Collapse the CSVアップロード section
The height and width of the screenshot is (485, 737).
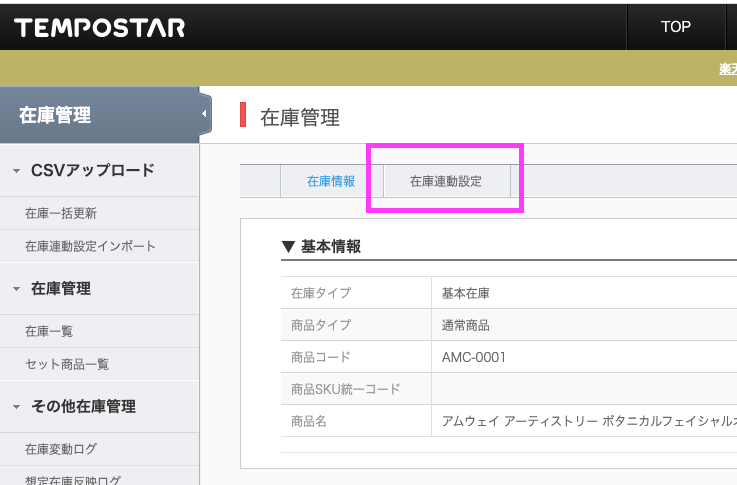pos(17,171)
